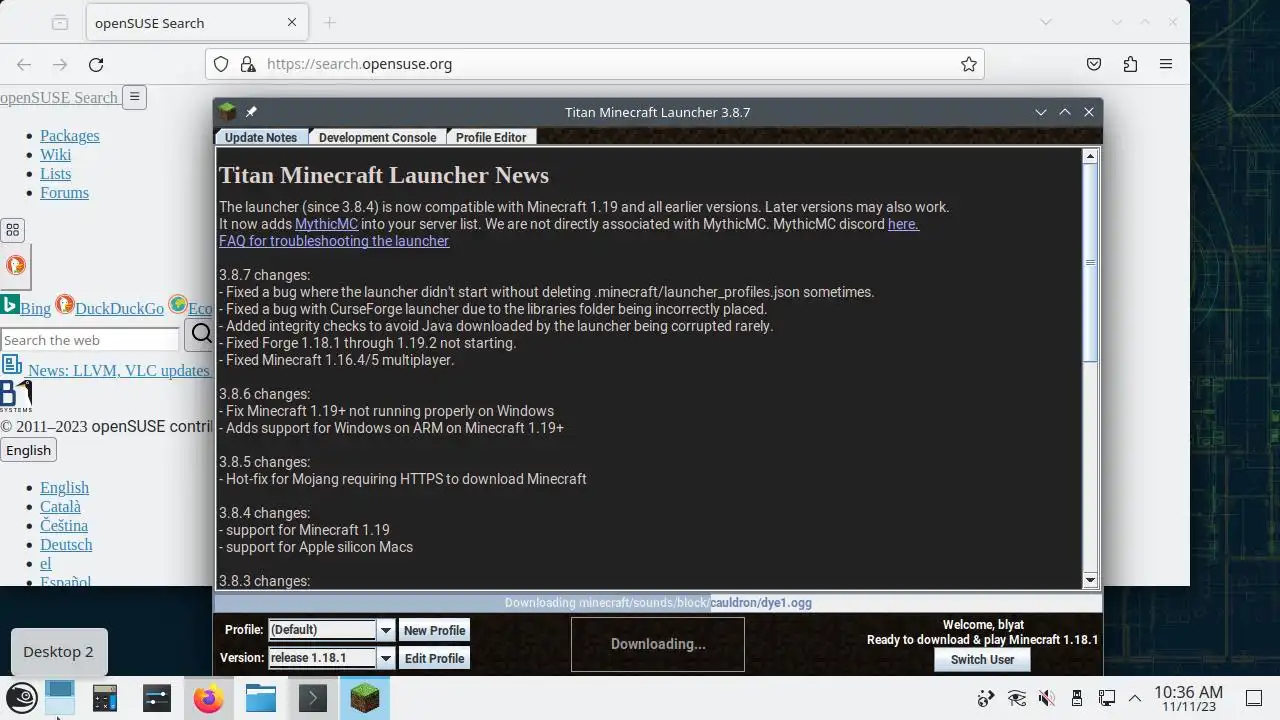Bookmark this page with the star icon
Screen dimensions: 1280x720
(968, 64)
